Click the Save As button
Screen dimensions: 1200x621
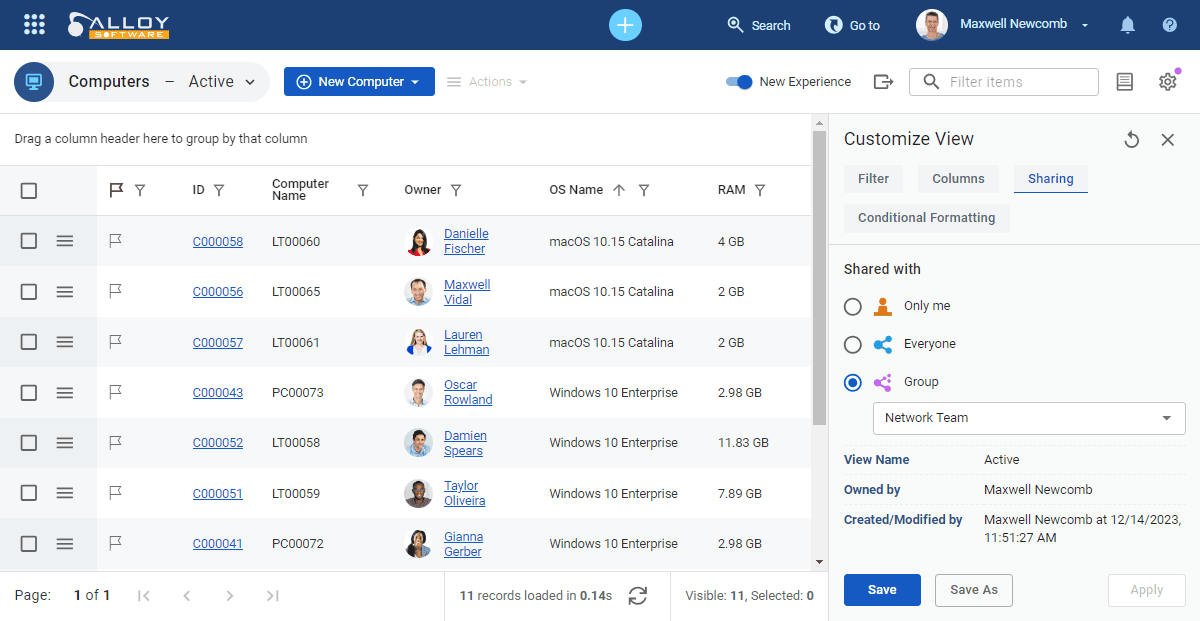(974, 590)
